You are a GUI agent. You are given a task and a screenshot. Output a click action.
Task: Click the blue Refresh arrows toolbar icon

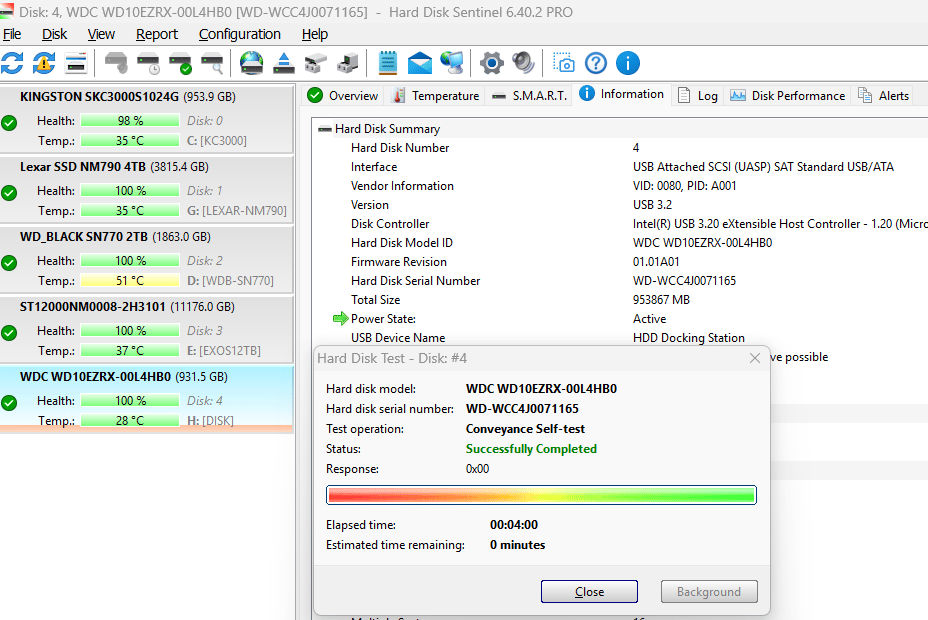(x=12, y=63)
